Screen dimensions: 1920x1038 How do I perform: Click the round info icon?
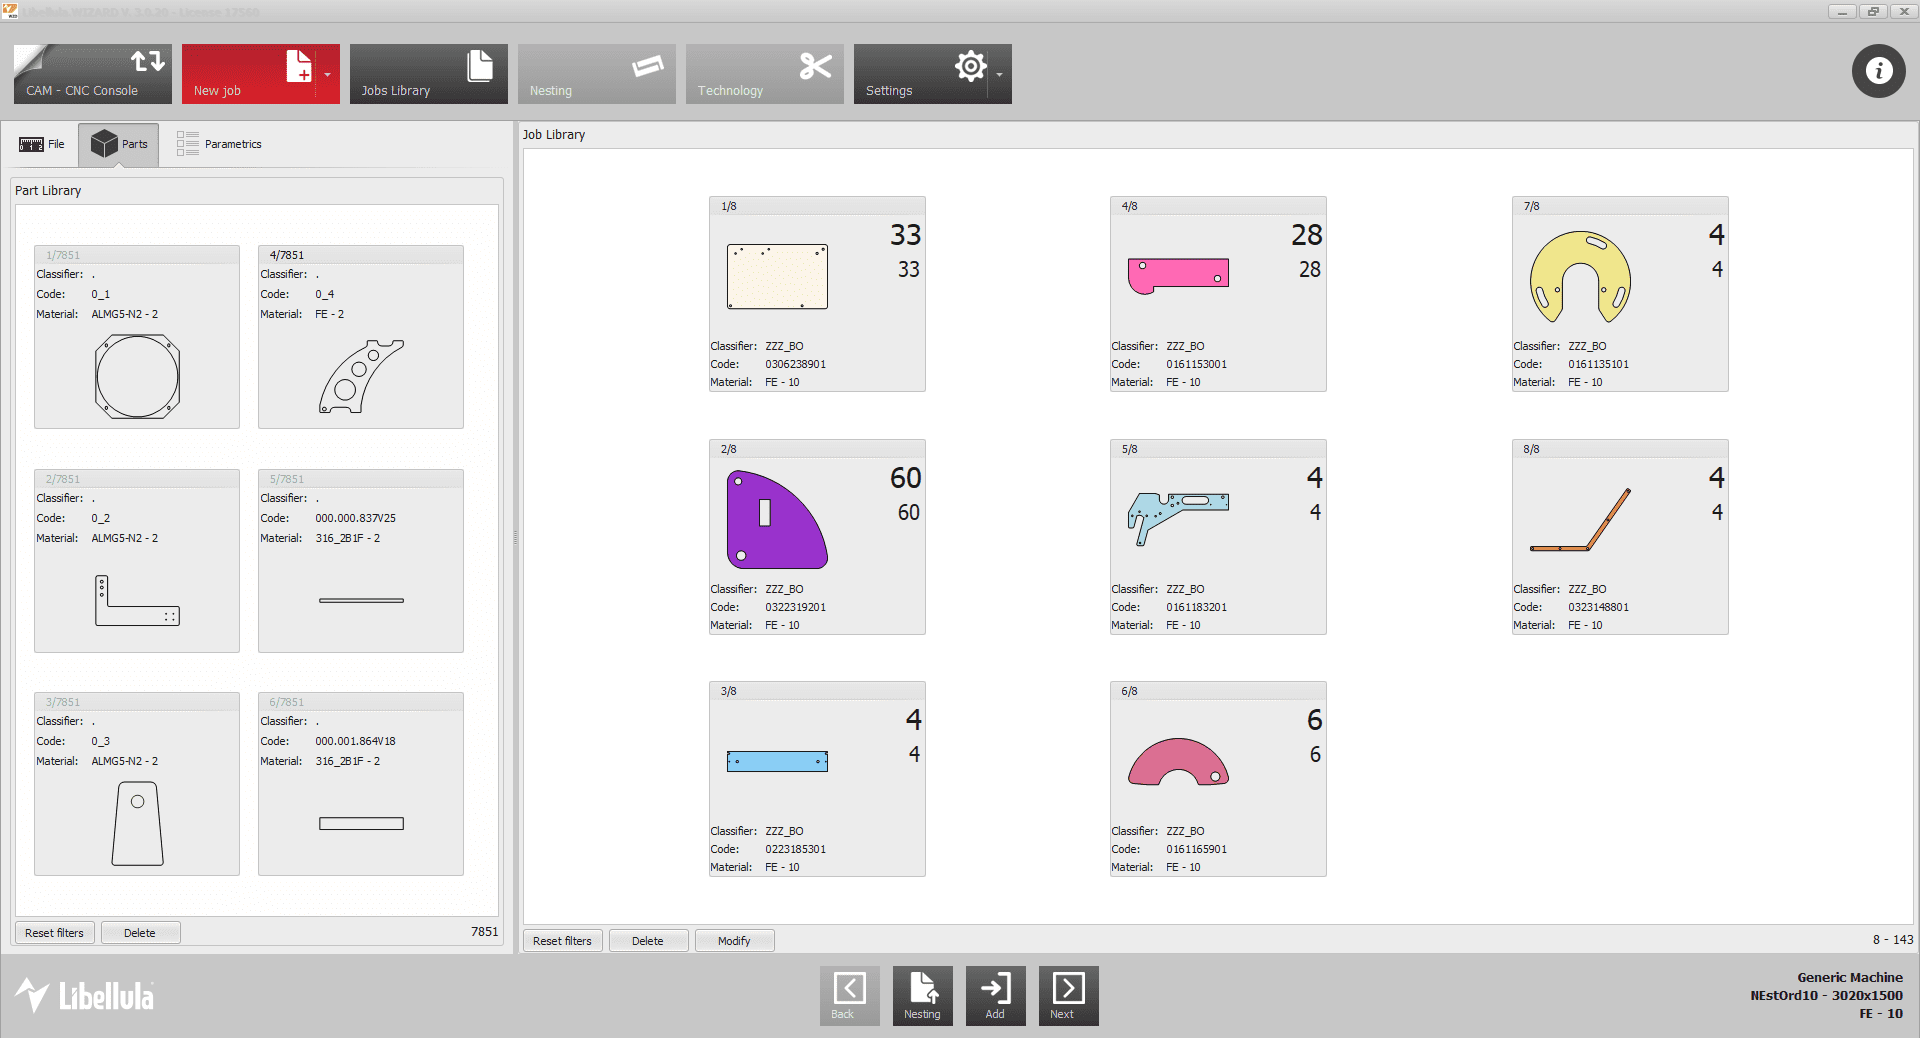pyautogui.click(x=1878, y=71)
